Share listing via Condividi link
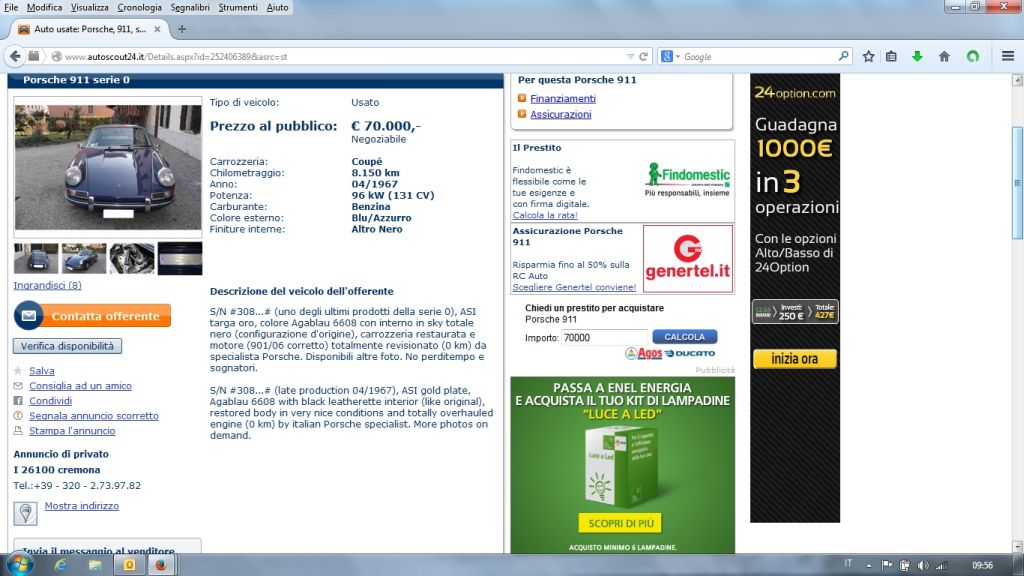1024x576 pixels. coord(50,401)
